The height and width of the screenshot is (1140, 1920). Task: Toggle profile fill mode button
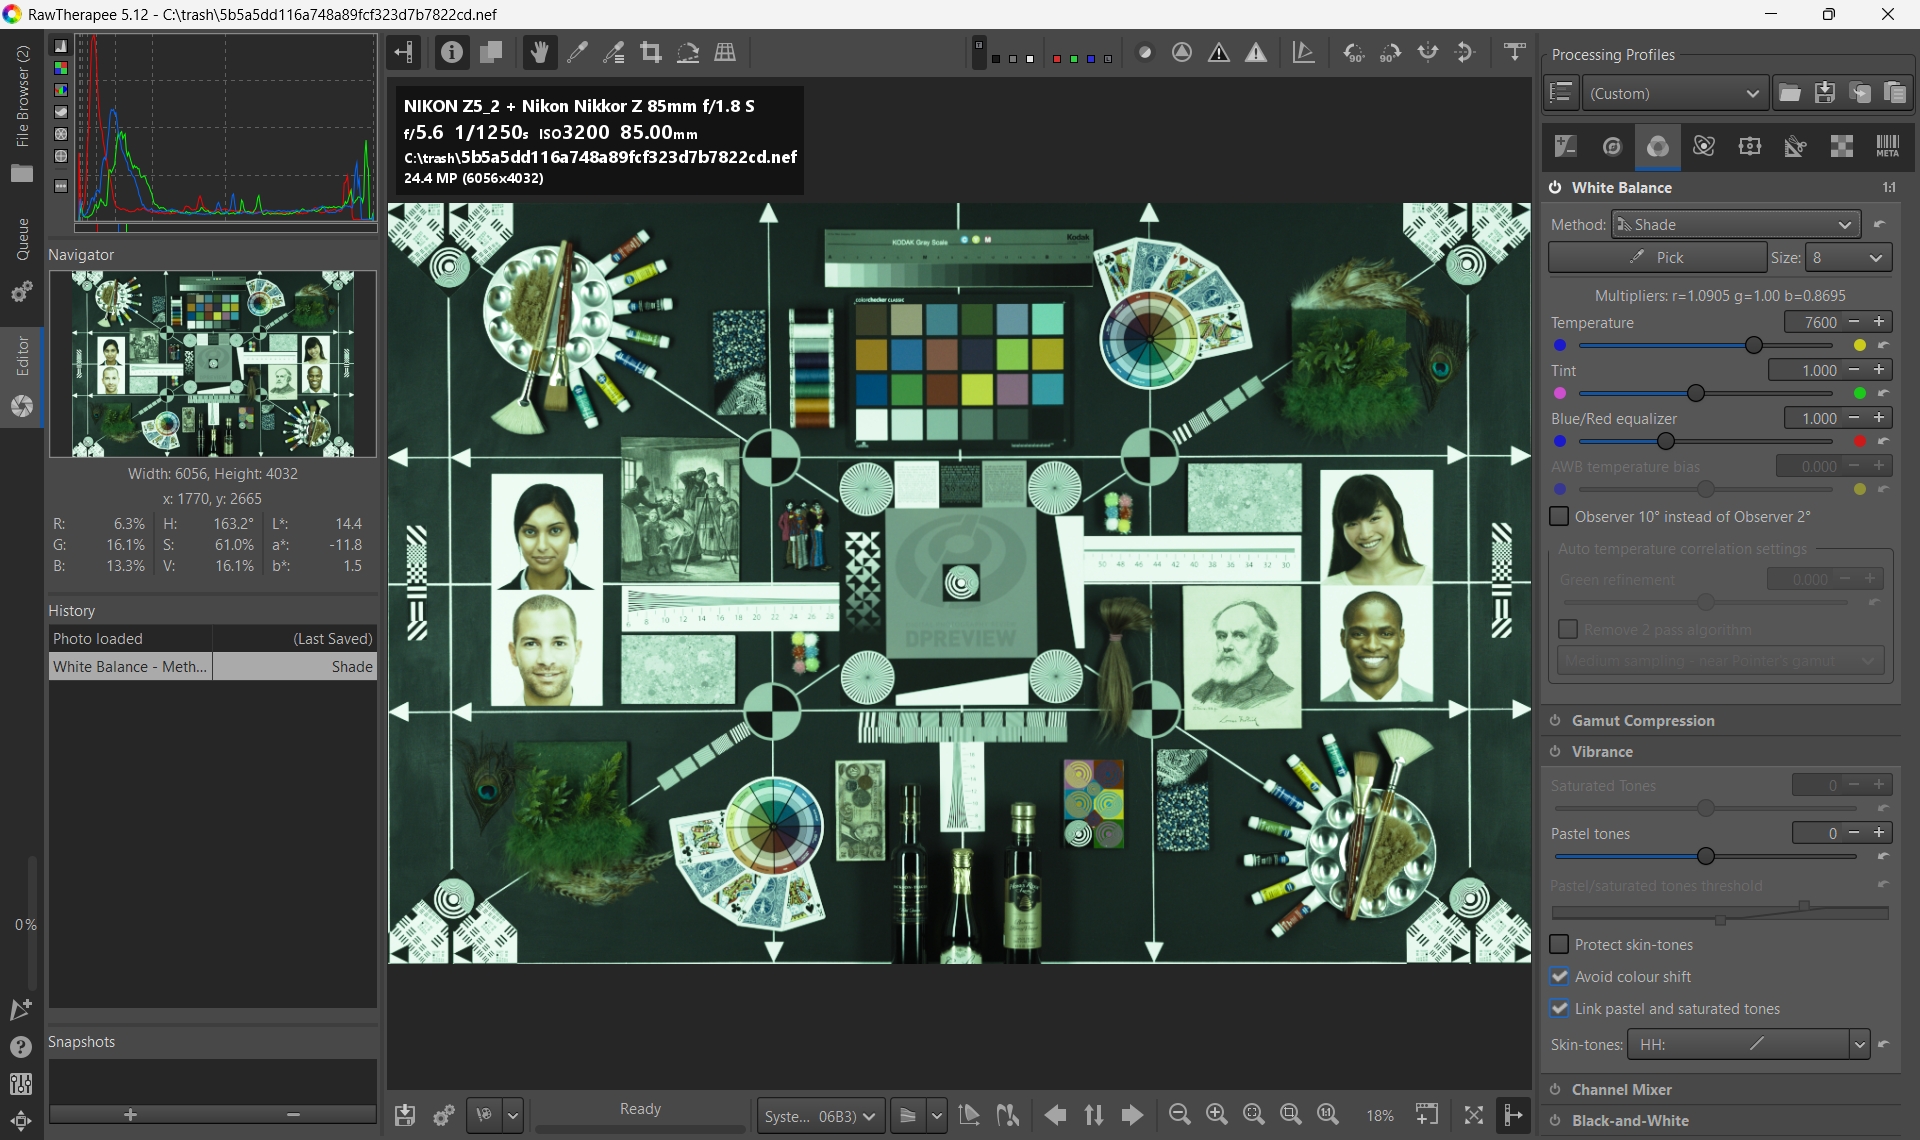tap(1561, 93)
